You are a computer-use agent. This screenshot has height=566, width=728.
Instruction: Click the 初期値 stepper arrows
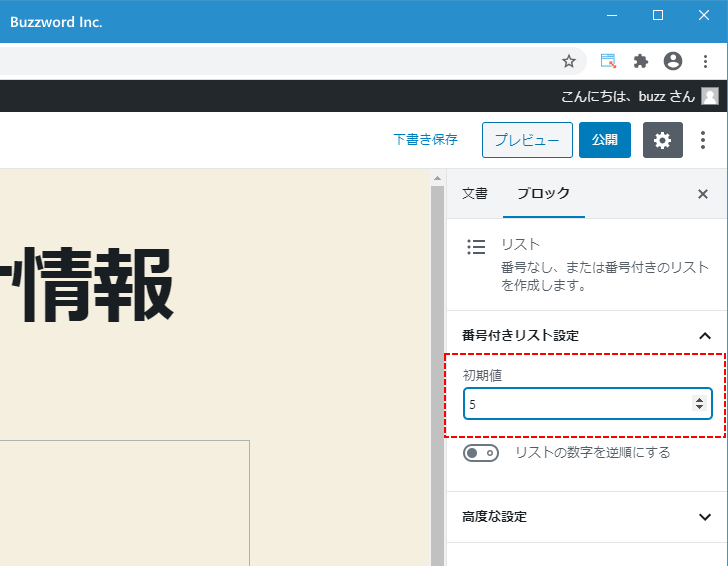tap(699, 404)
